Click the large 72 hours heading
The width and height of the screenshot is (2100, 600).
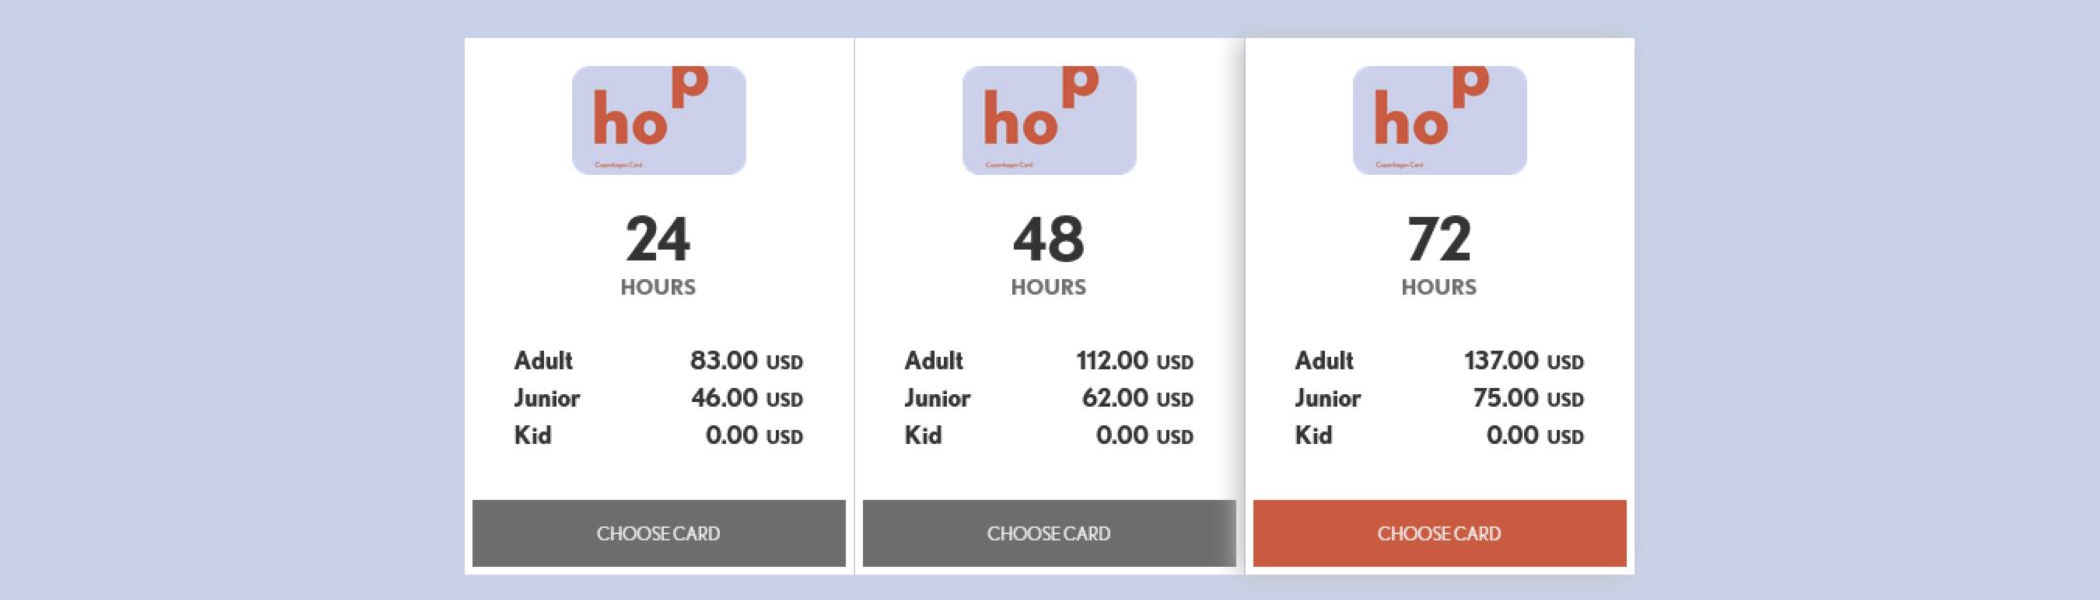point(1439,240)
